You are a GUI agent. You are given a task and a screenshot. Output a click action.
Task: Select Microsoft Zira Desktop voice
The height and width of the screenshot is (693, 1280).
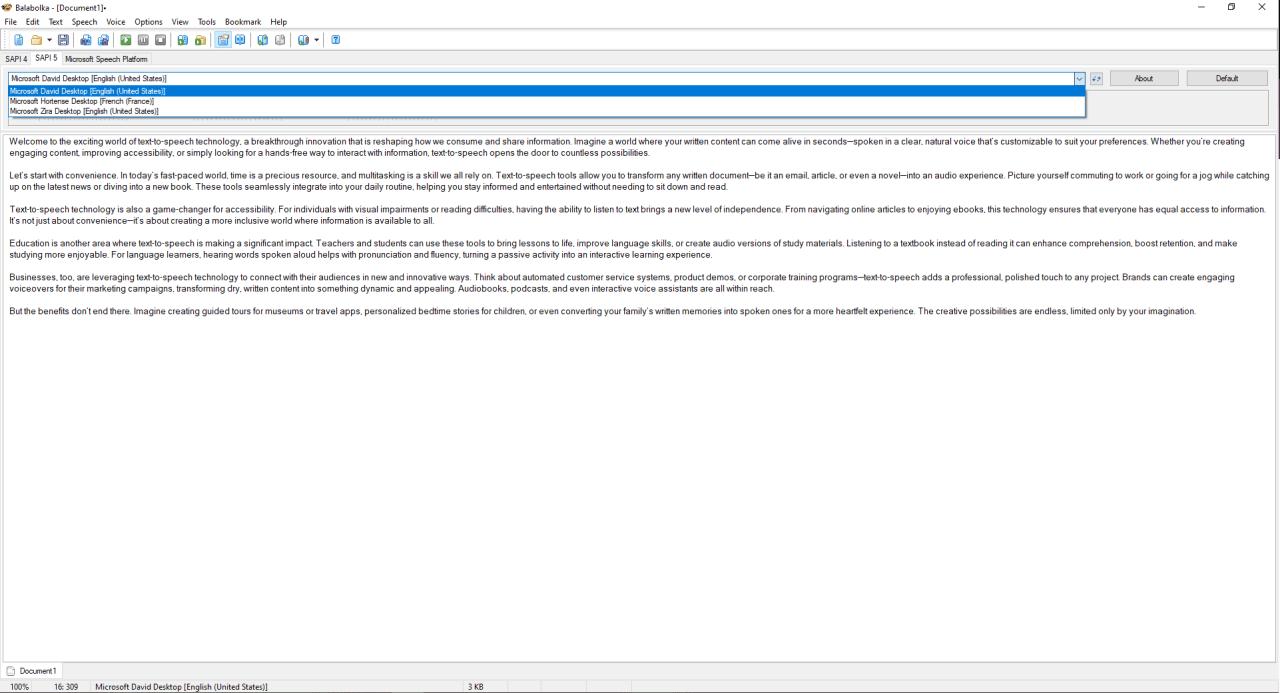tap(547, 111)
